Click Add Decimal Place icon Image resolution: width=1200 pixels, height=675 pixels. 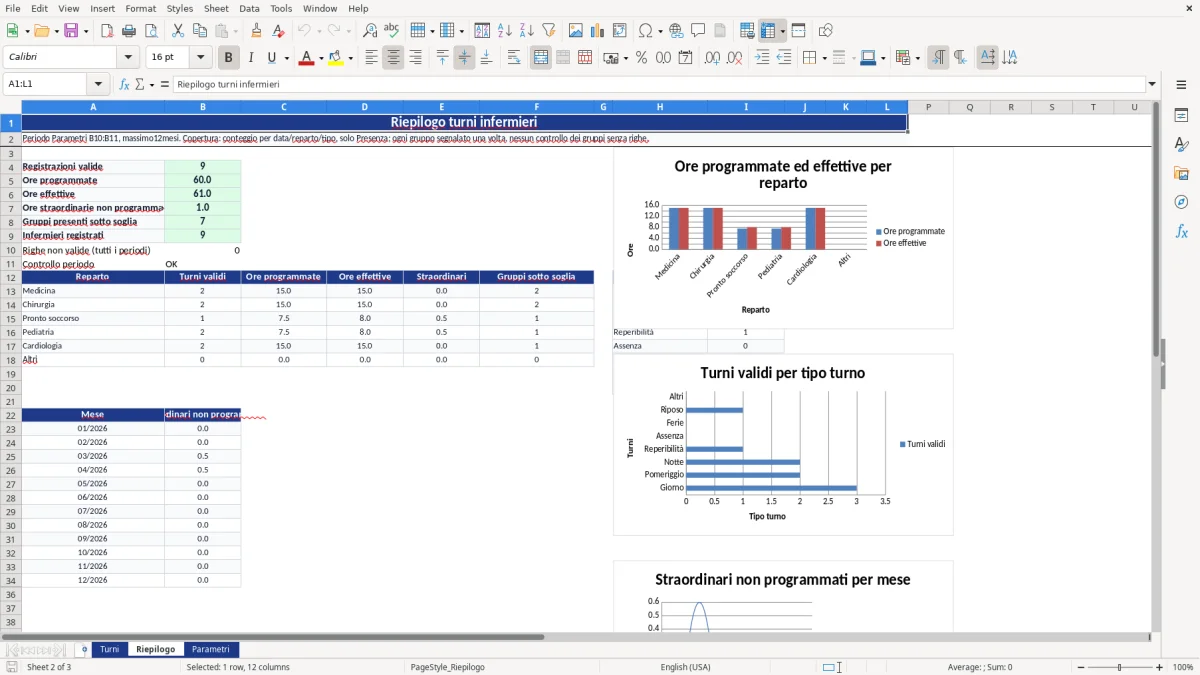712,58
